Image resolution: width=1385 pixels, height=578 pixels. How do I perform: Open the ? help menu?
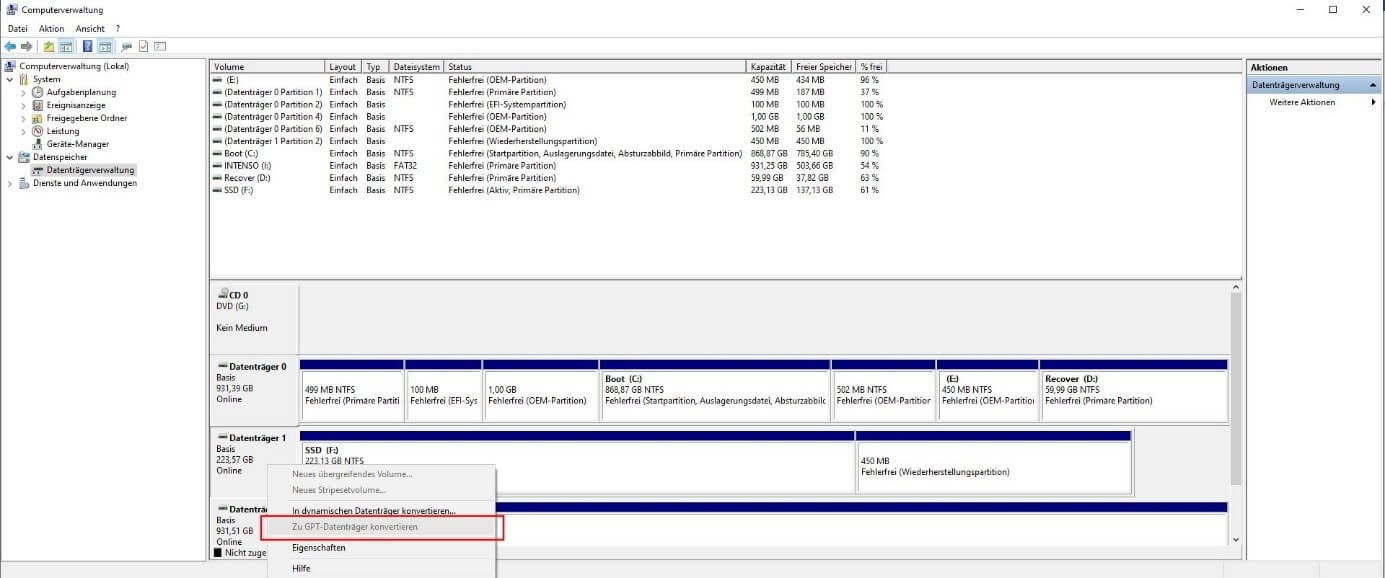117,29
